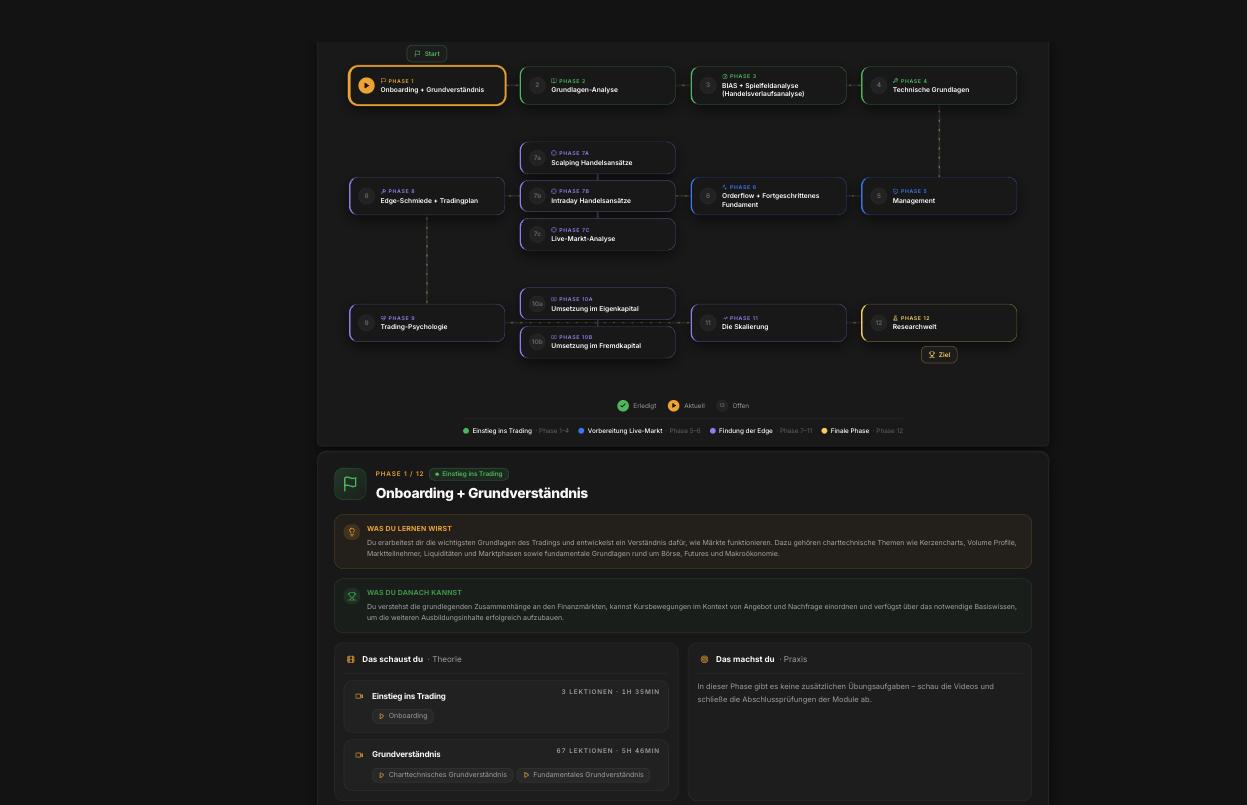Viewport: 1247px width, 805px height.
Task: Click the "Phase 7–11" legend text
Action: [796, 431]
